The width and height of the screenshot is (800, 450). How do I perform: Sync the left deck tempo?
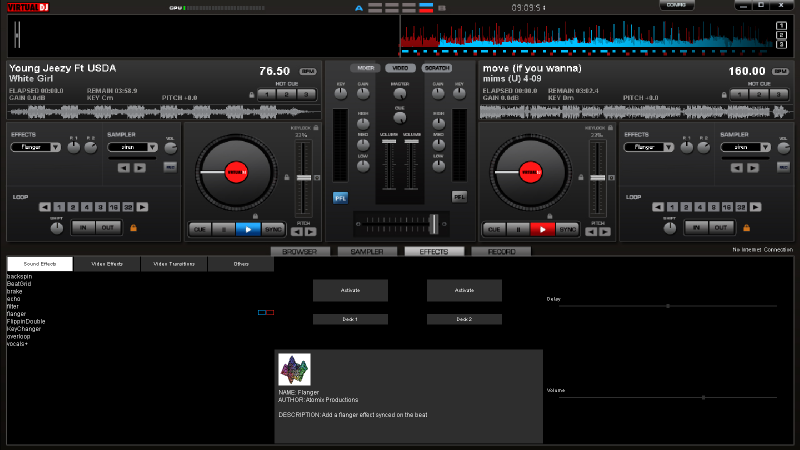pos(273,230)
